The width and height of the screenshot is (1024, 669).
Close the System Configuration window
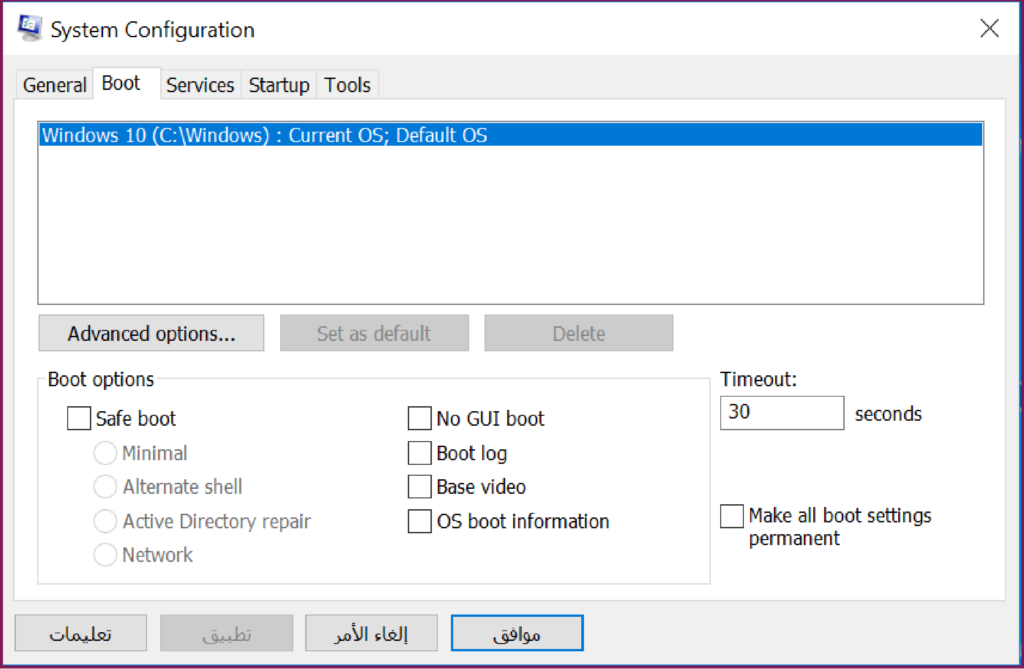[989, 28]
